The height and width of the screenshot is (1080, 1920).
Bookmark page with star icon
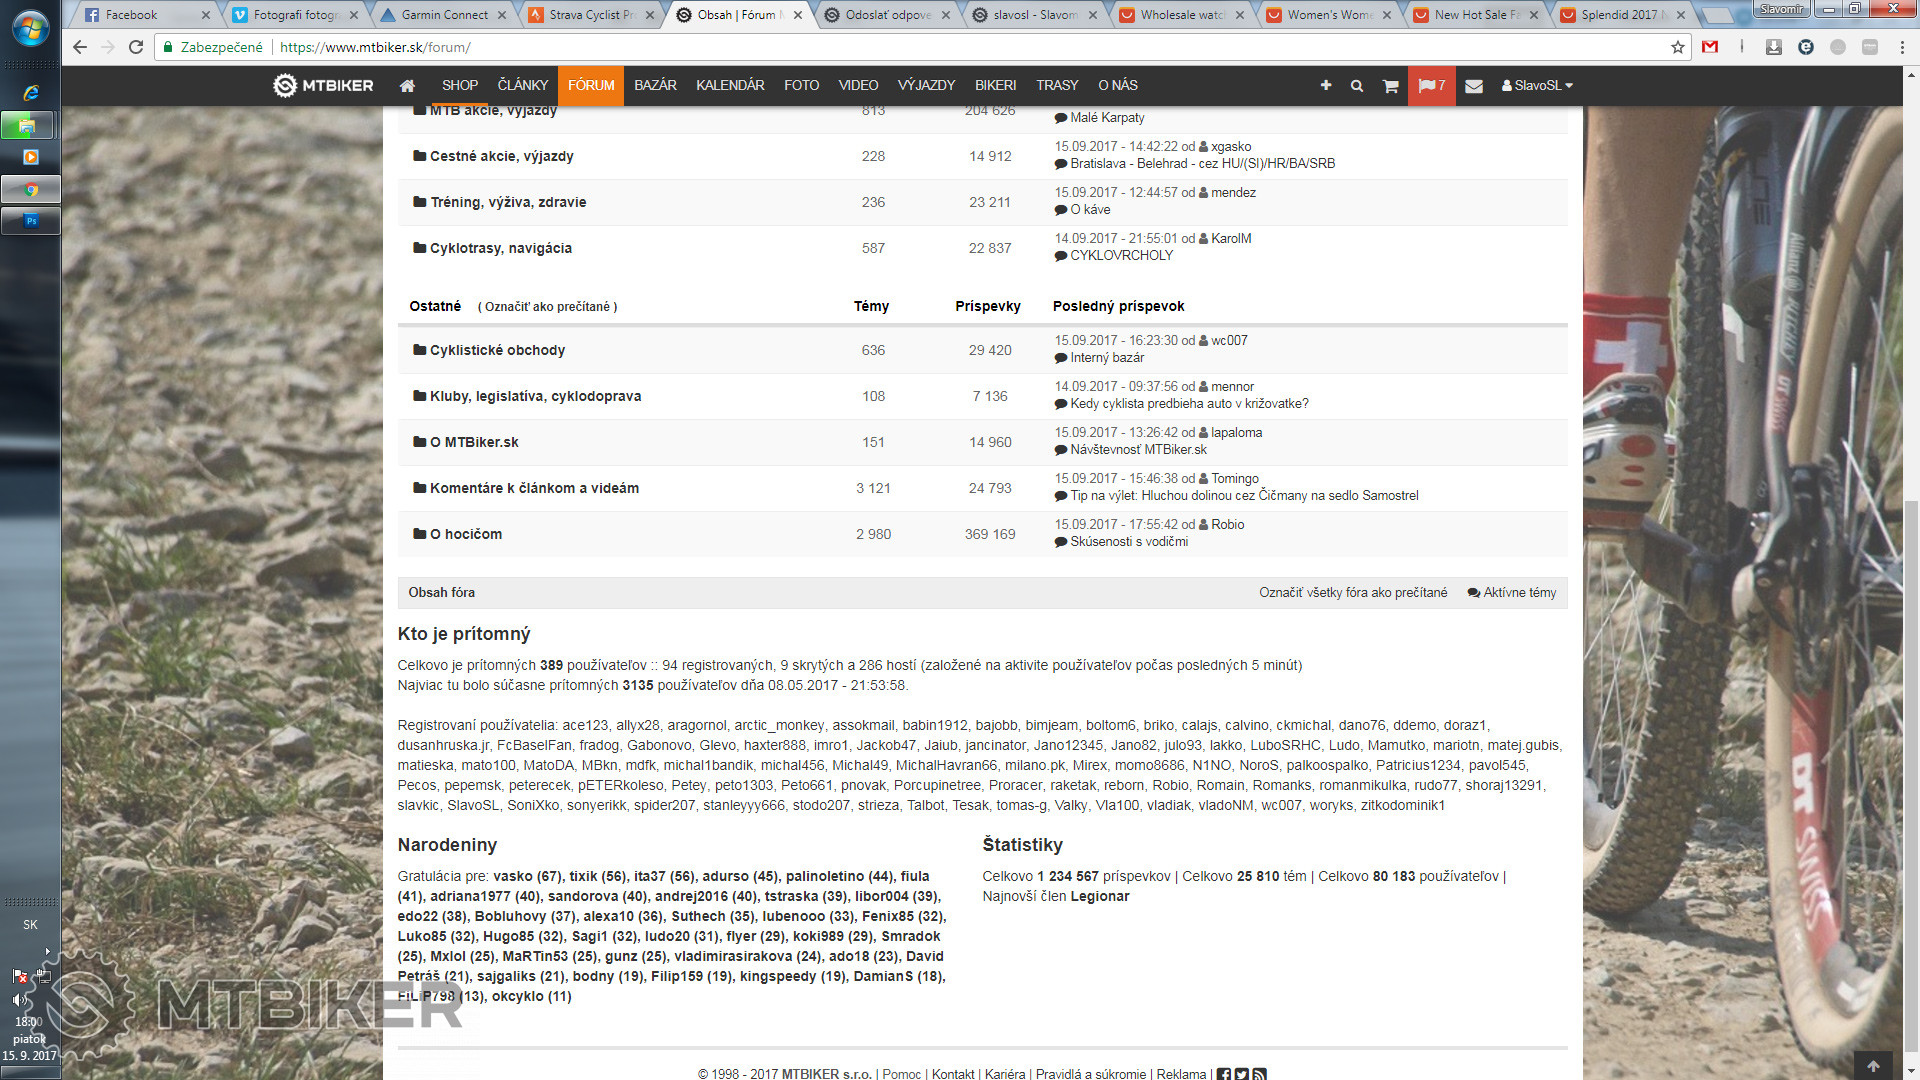click(1677, 47)
